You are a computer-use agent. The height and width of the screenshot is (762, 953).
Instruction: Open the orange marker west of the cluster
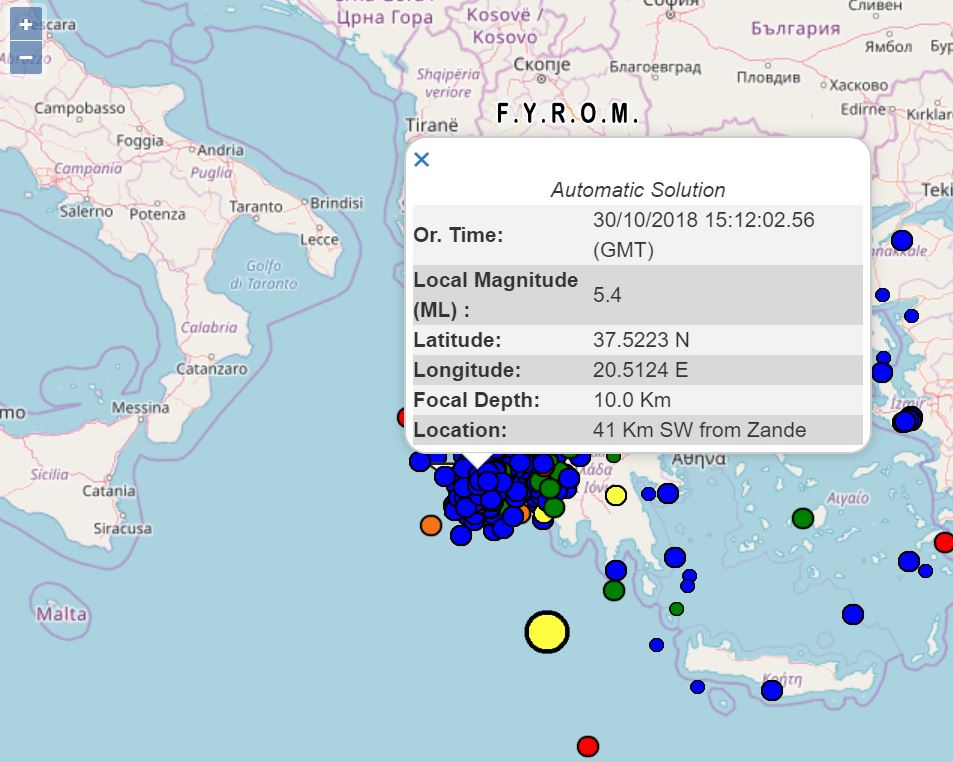point(431,525)
